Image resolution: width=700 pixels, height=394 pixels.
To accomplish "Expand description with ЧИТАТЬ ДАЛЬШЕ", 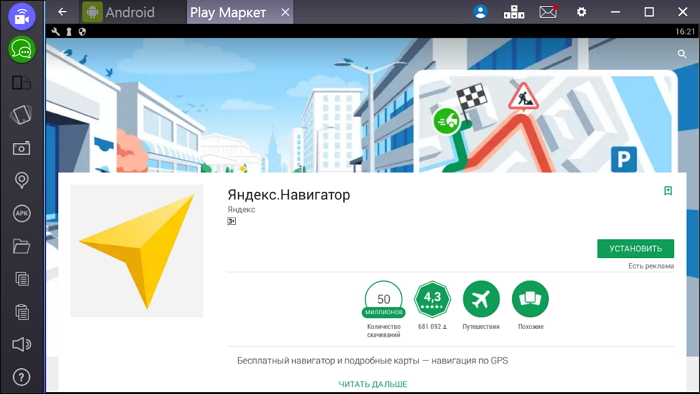I will (x=373, y=384).
